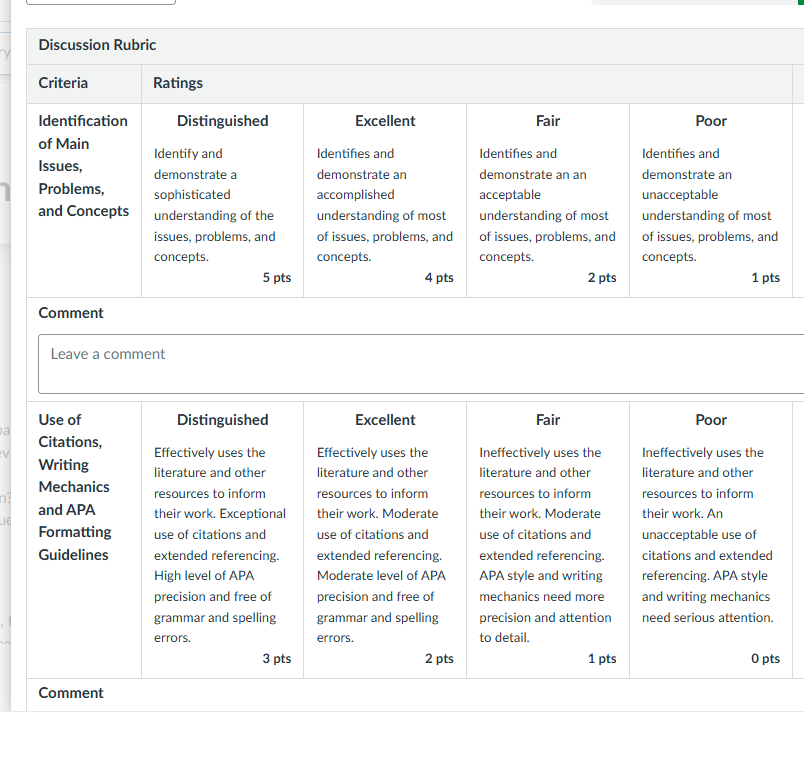Choose Fair 2 pts rating for Identification
Image resolution: width=804 pixels, height=757 pixels.
click(x=548, y=201)
